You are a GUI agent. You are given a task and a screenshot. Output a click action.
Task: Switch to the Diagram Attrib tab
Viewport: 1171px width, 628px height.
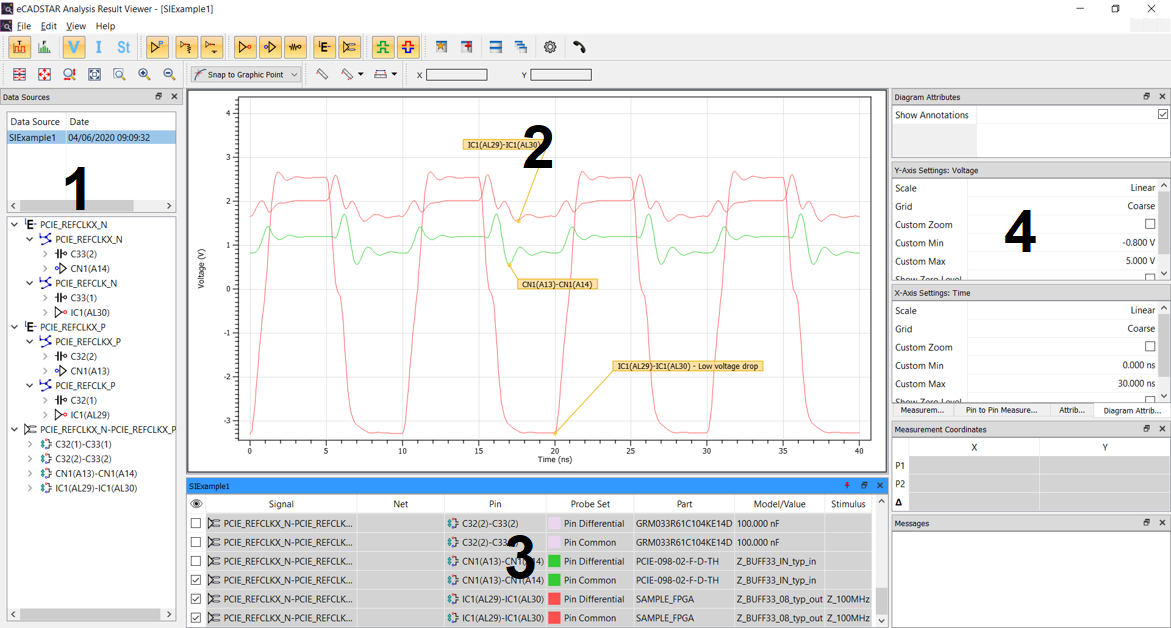click(1132, 410)
